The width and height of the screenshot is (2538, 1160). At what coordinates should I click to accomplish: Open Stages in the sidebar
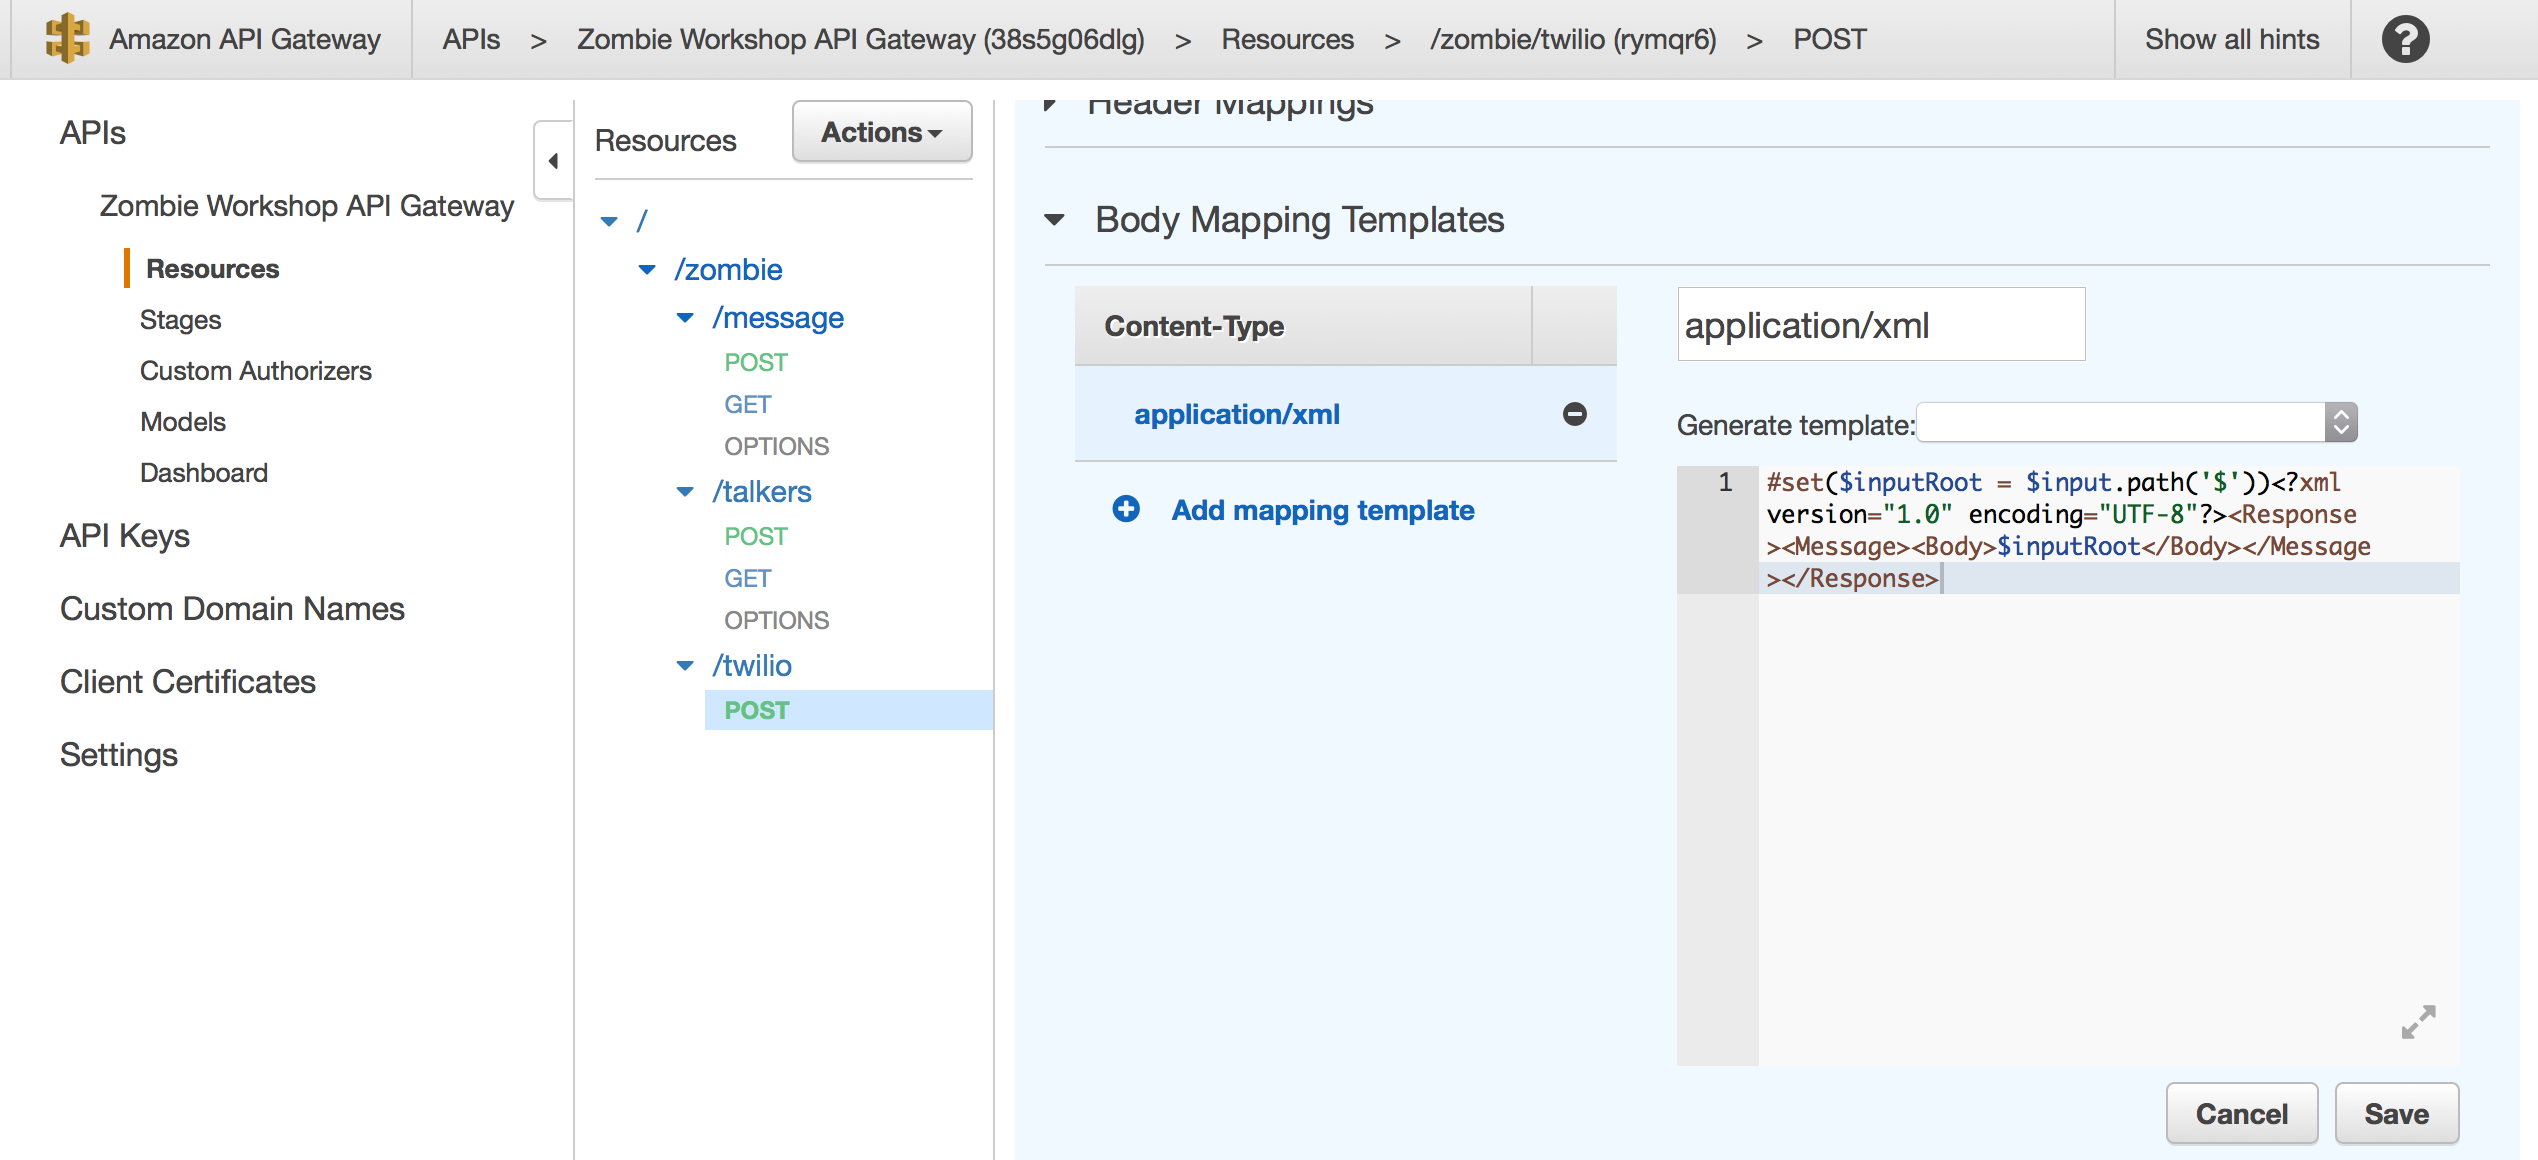pos(180,320)
